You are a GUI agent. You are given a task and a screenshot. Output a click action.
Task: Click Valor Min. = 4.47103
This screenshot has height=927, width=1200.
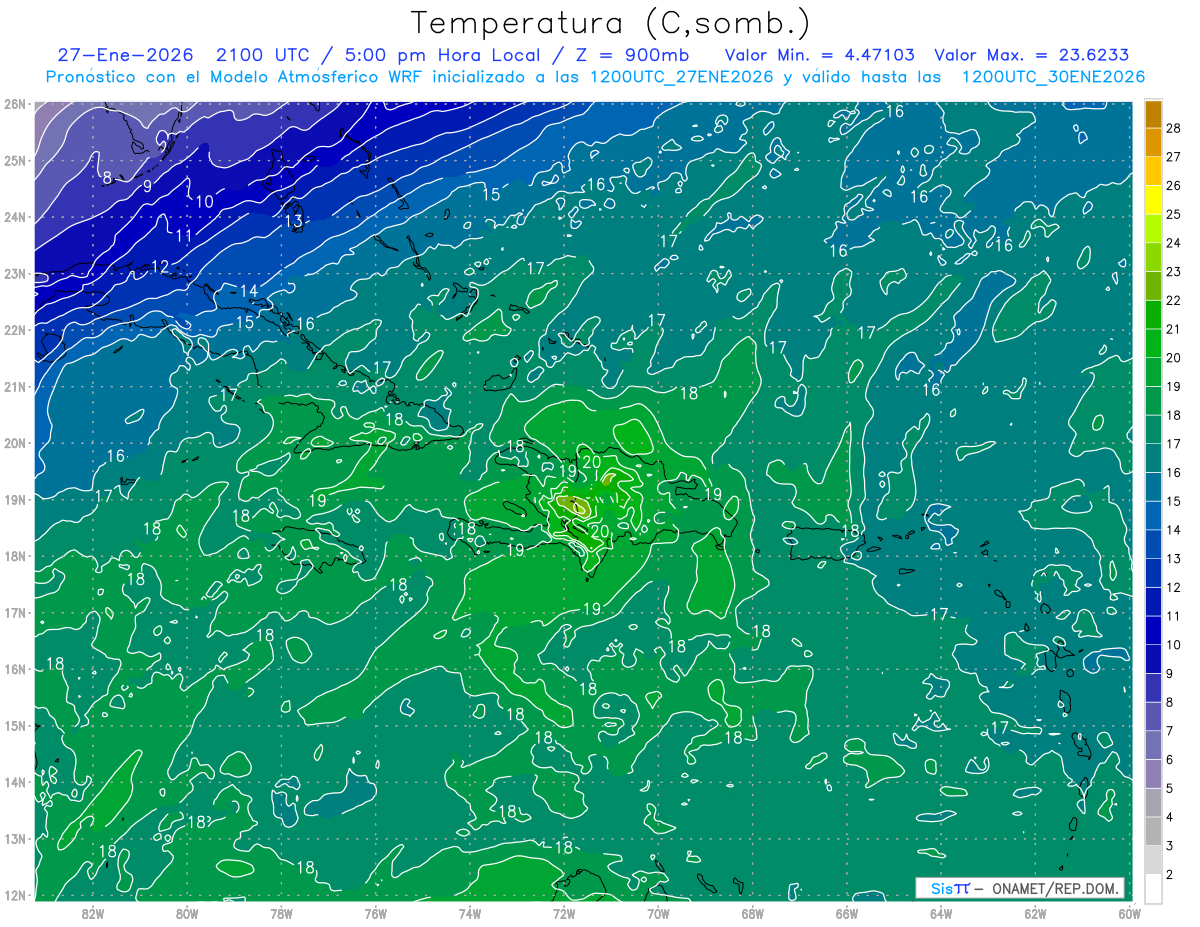click(x=820, y=55)
